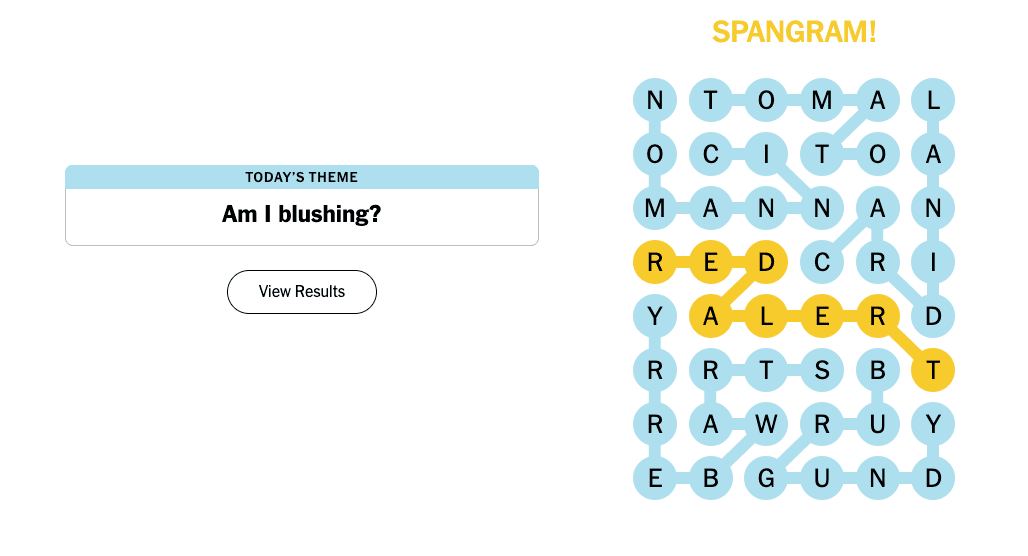Tap the B tile in STRAWBERRY
The image size is (1028, 556).
[711, 479]
